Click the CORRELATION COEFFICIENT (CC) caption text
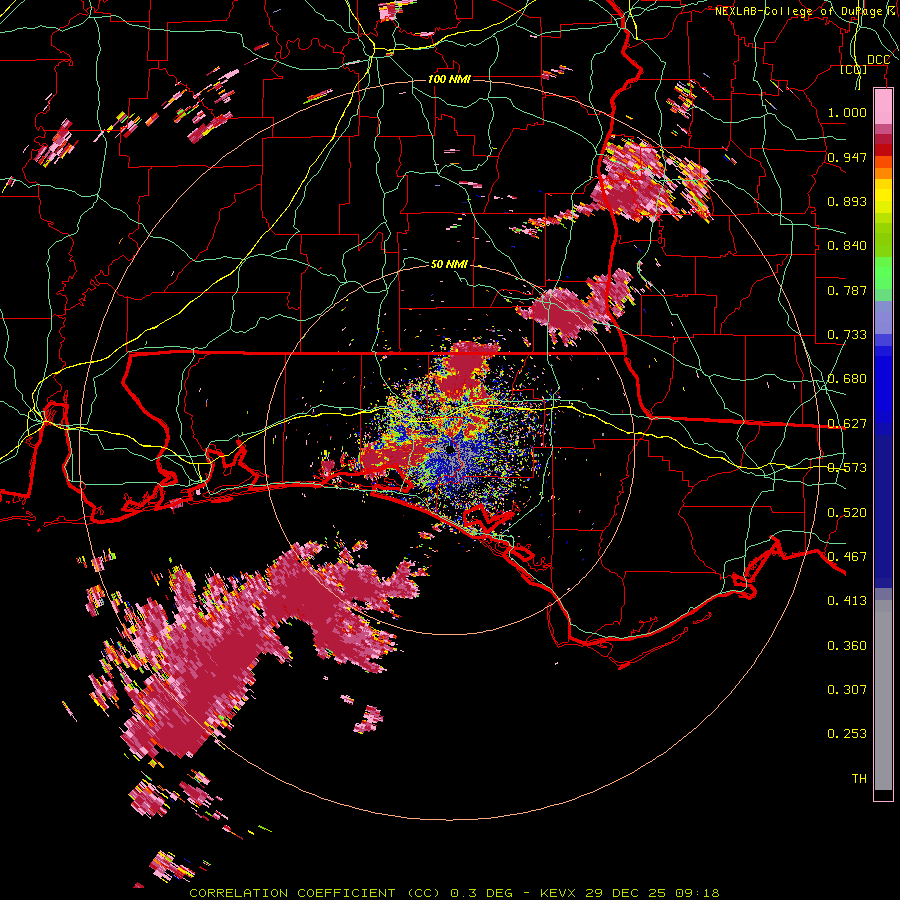Viewport: 900px width, 900px height. (315, 893)
